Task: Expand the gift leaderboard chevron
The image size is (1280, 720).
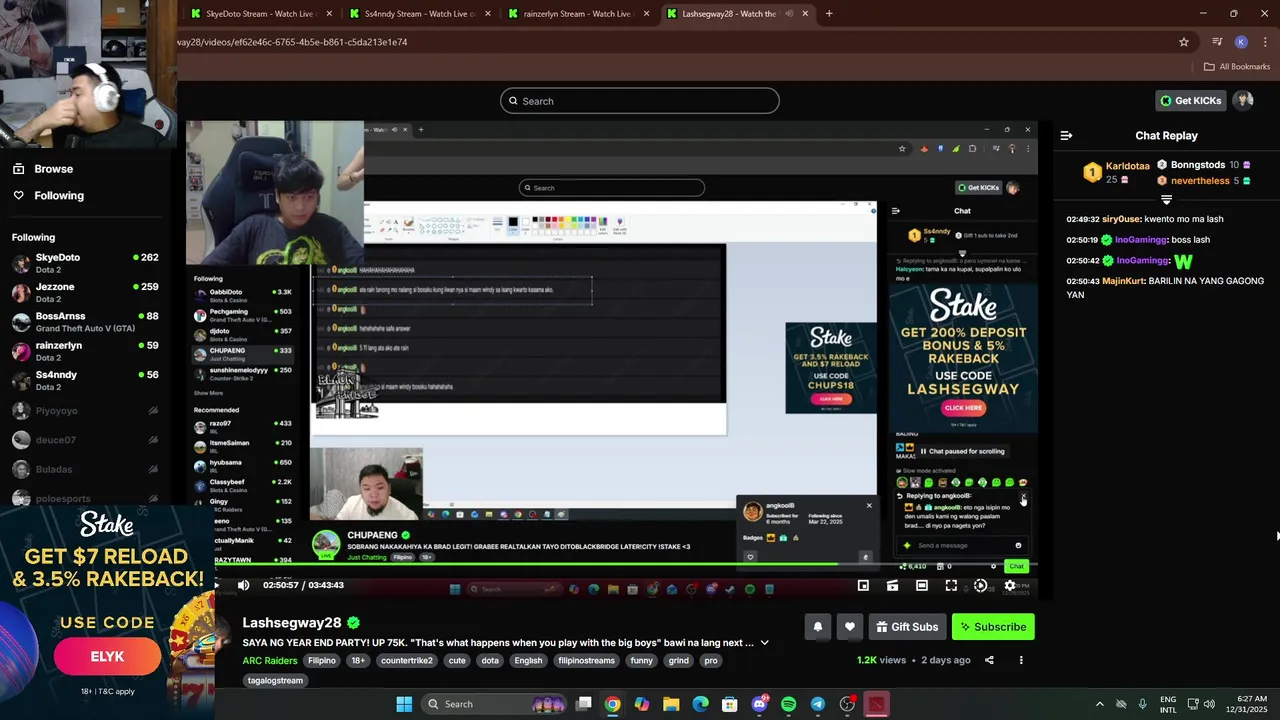Action: (x=1166, y=200)
